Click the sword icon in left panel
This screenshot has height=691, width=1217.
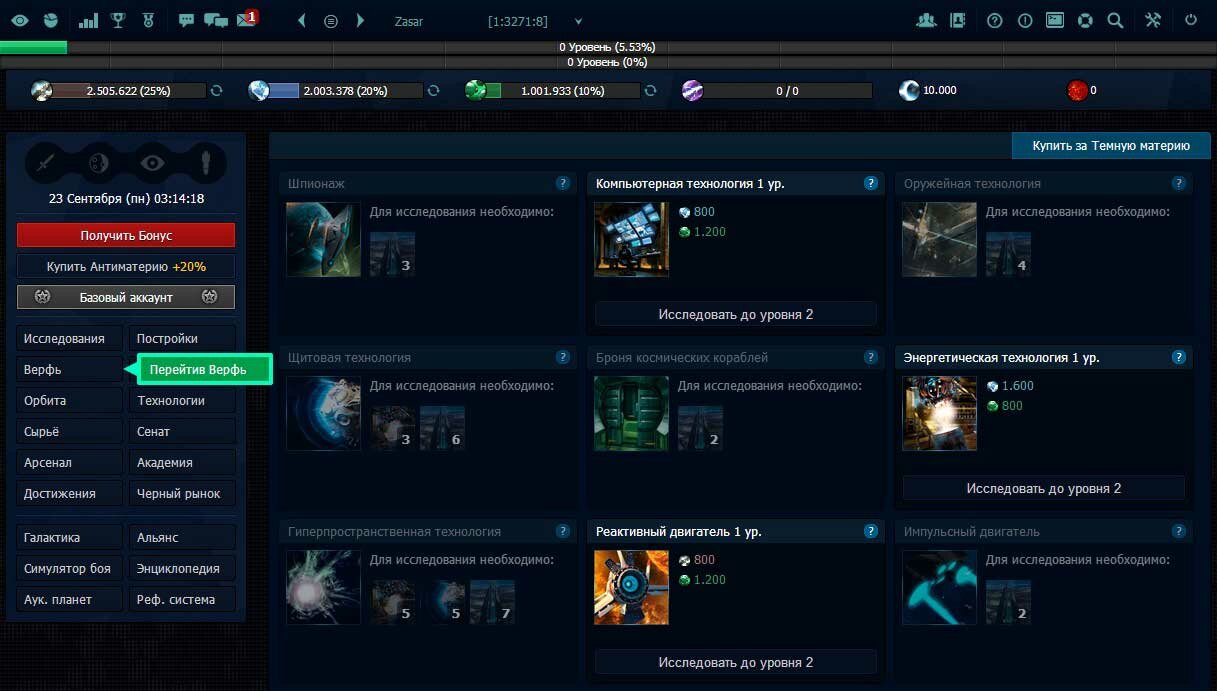coord(45,163)
